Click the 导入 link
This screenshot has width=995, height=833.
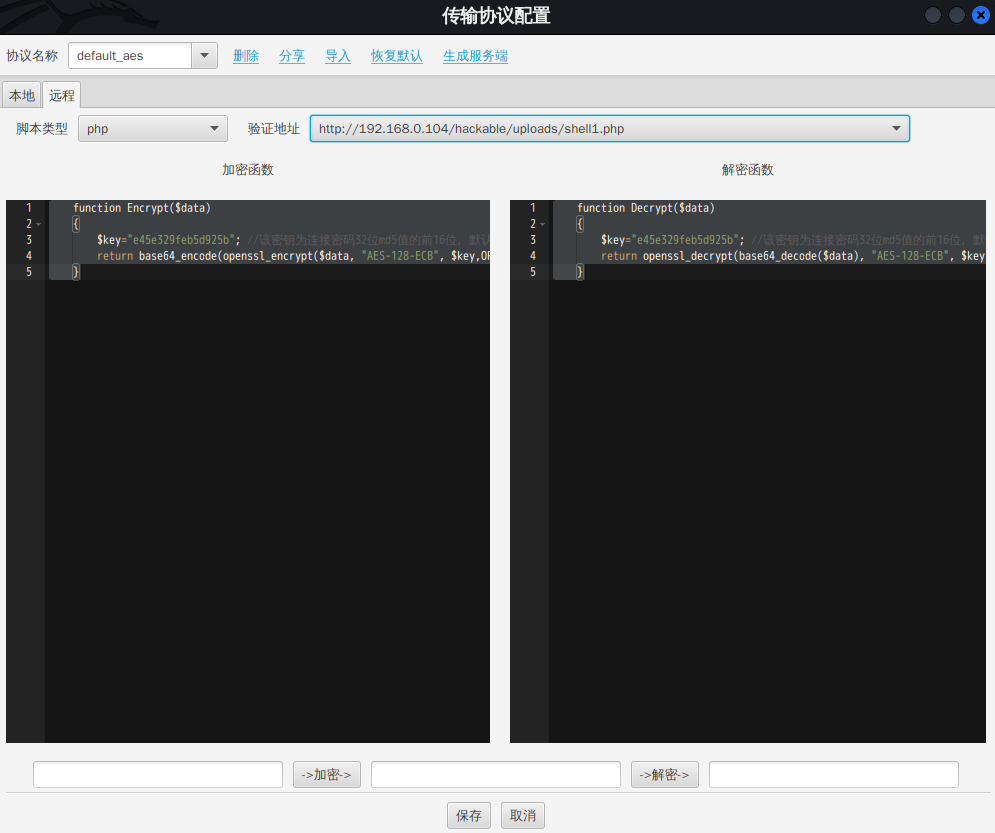[x=338, y=56]
